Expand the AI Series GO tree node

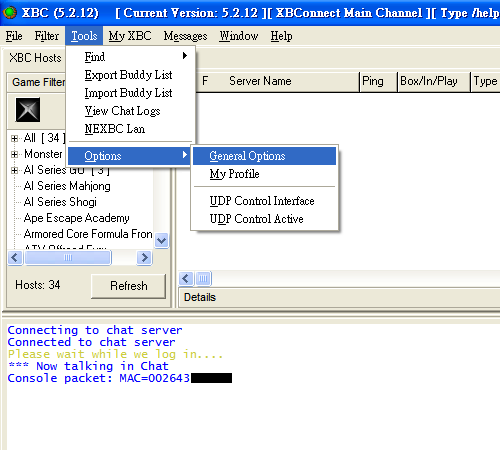pos(14,170)
